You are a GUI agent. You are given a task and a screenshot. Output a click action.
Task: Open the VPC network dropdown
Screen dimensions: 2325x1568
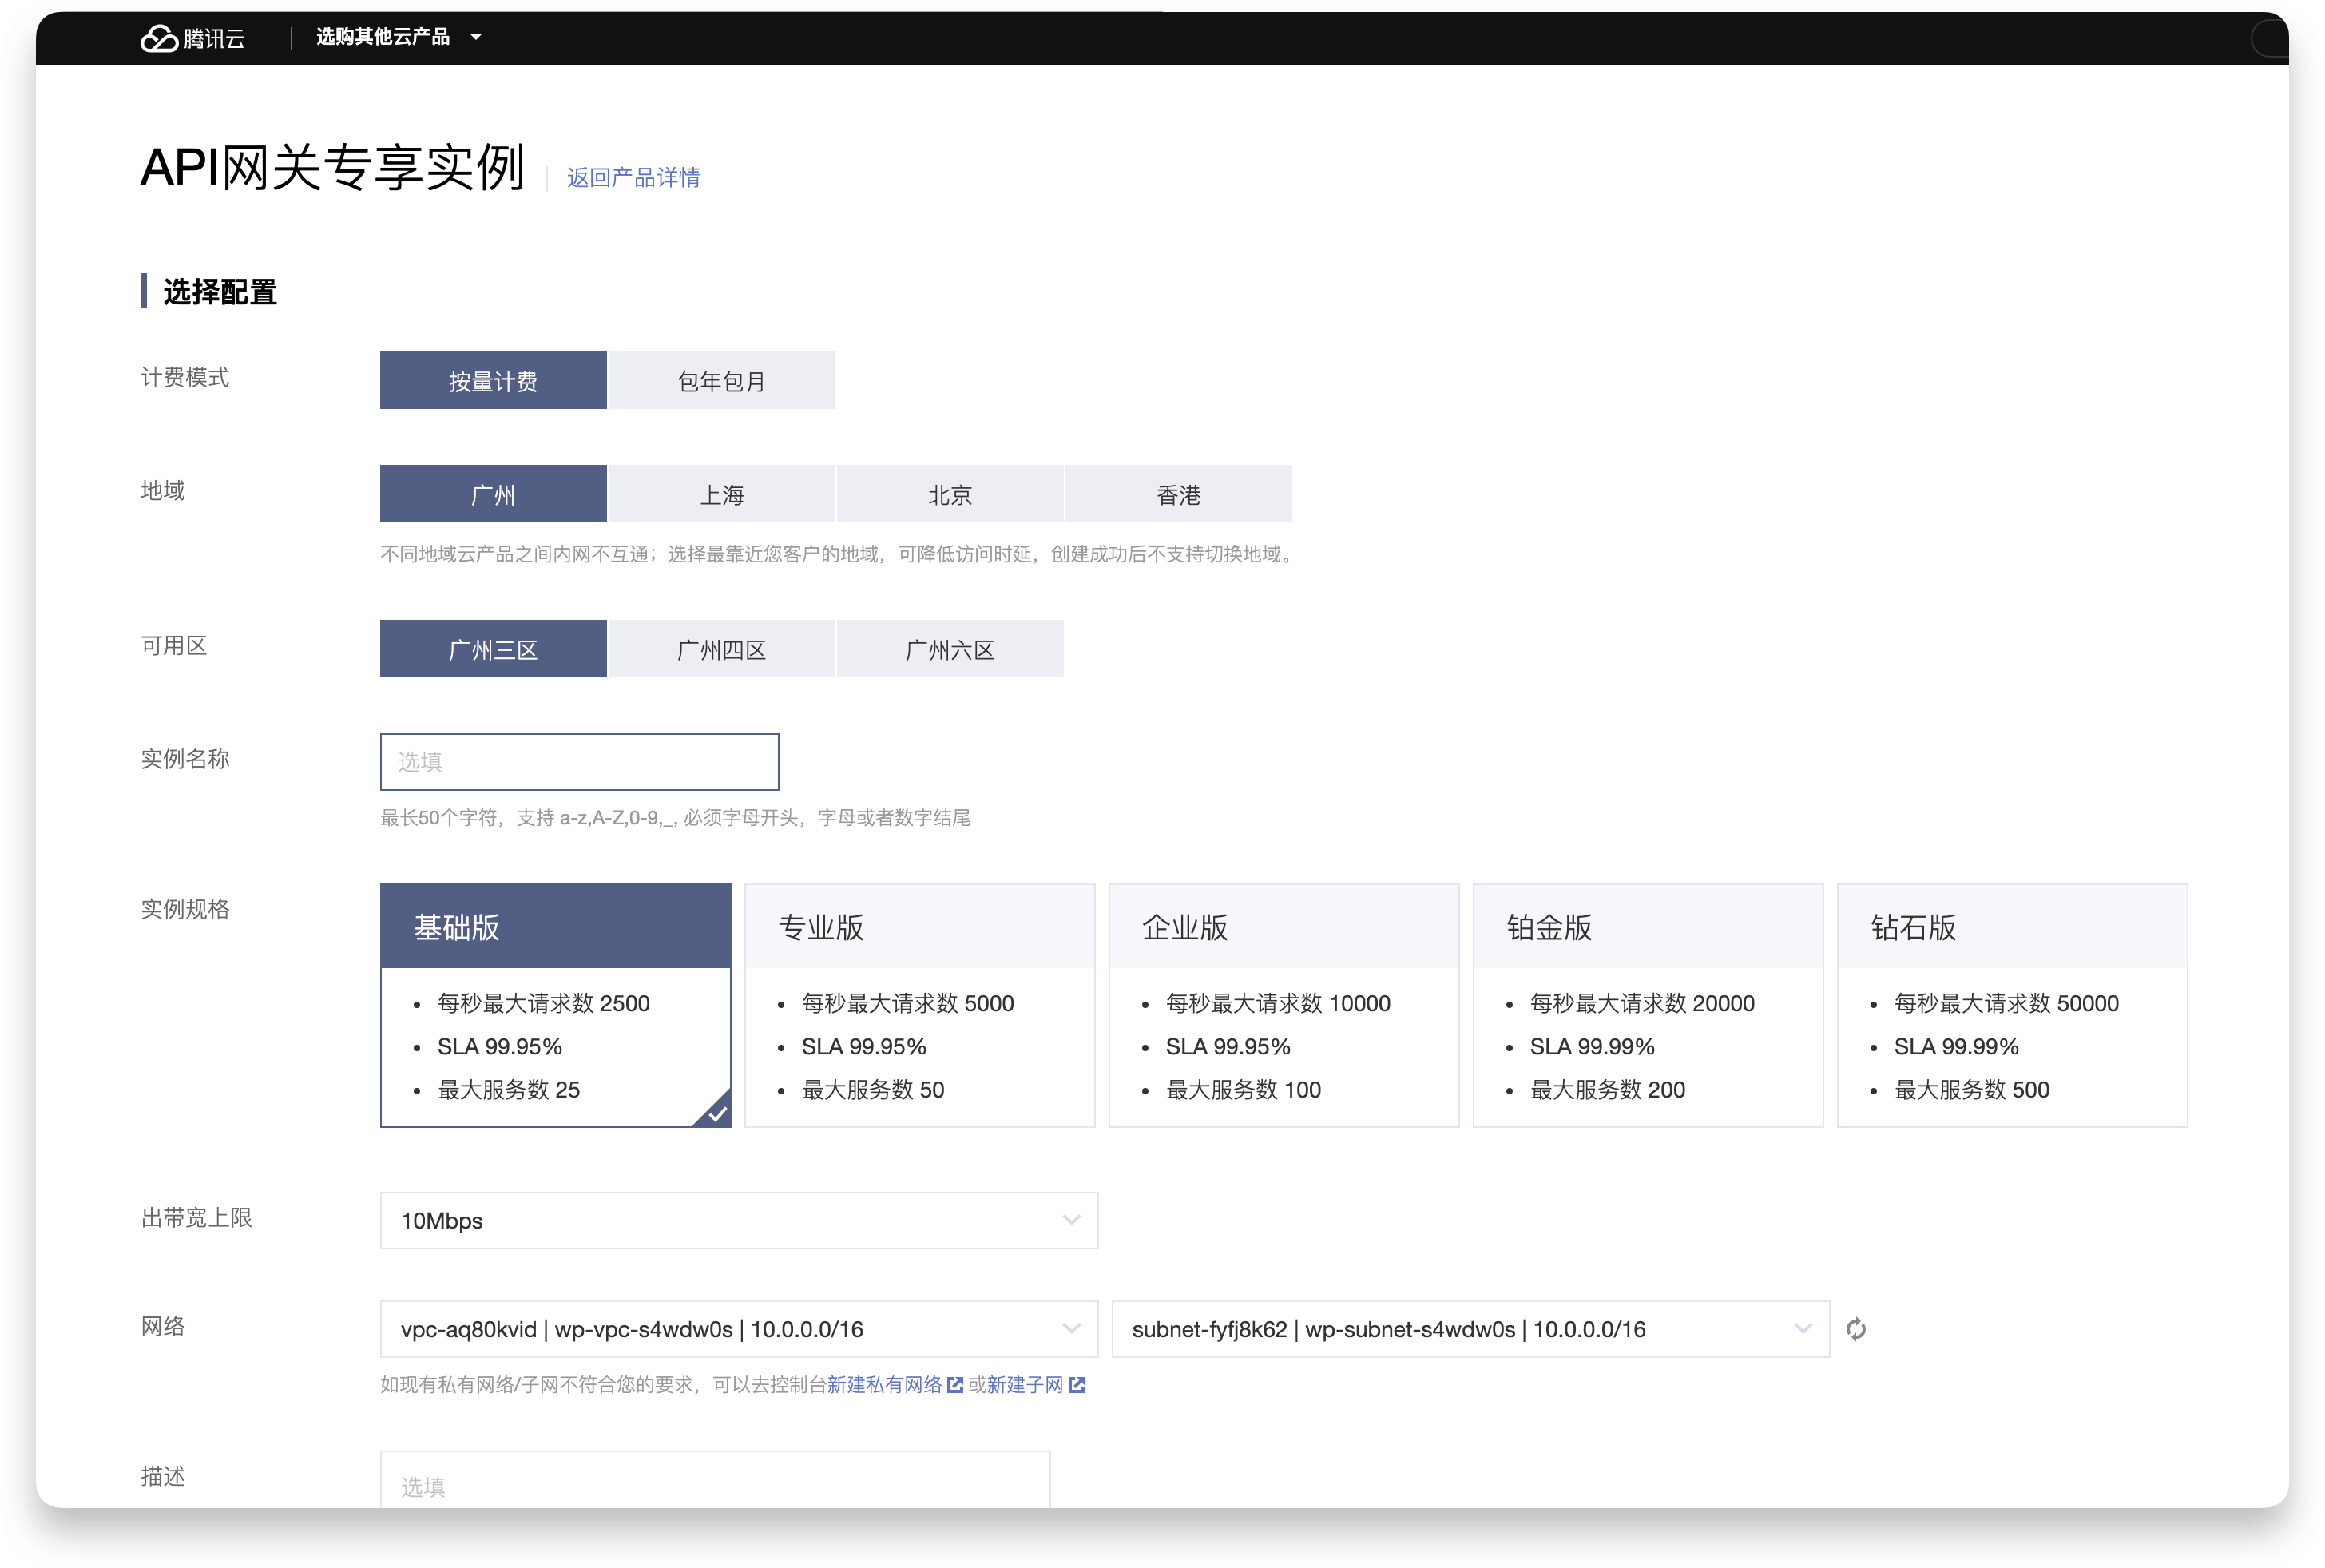739,1329
